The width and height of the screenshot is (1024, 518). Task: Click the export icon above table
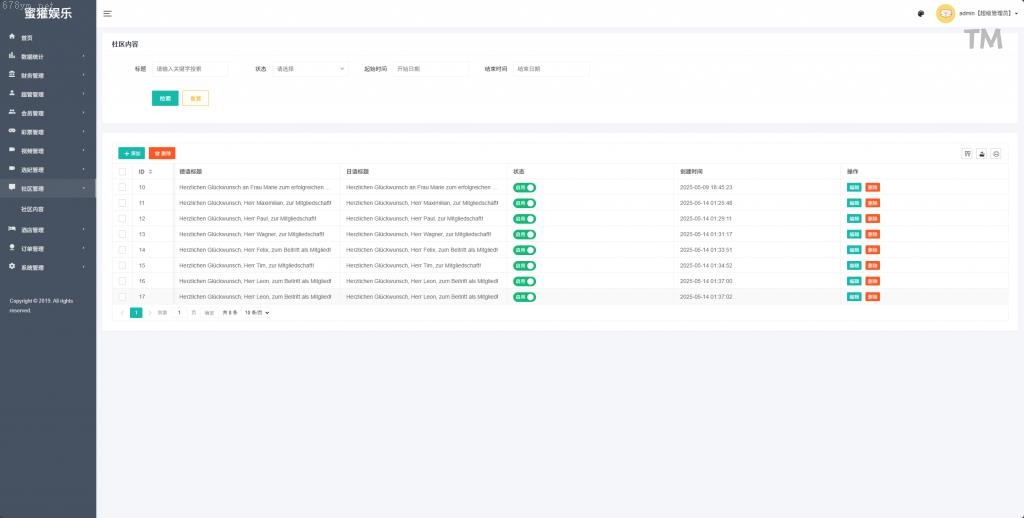(982, 153)
